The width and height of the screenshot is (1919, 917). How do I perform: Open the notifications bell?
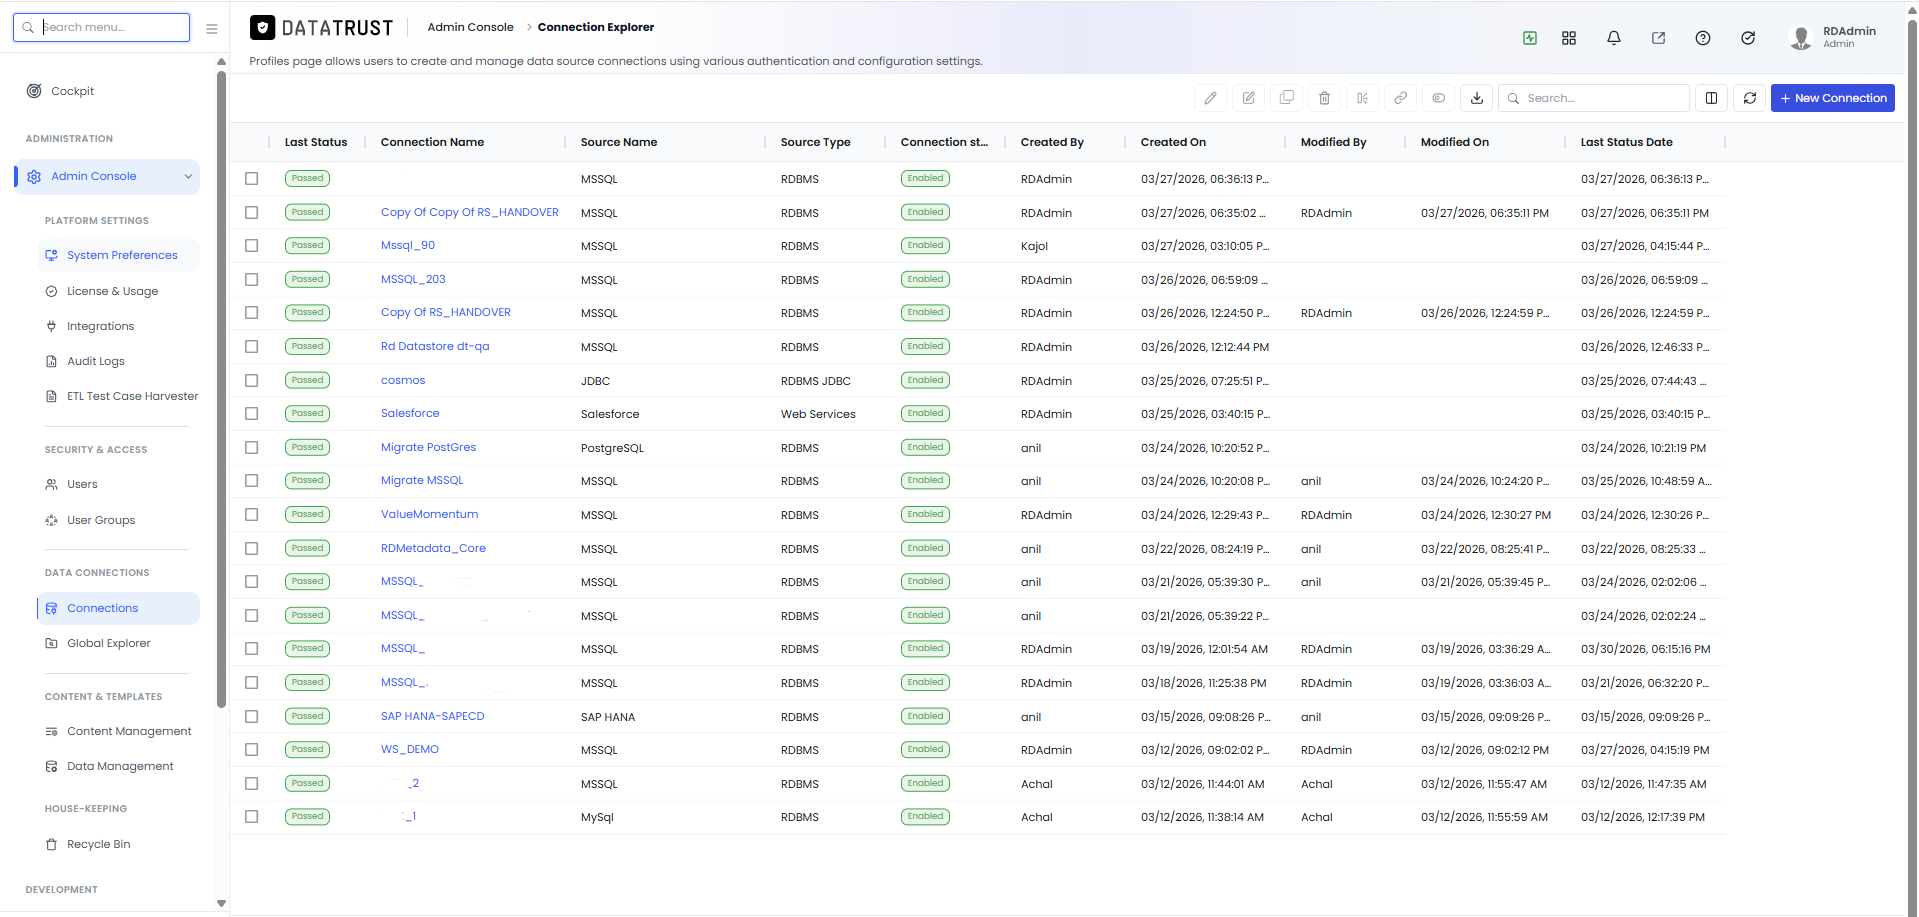(x=1614, y=38)
